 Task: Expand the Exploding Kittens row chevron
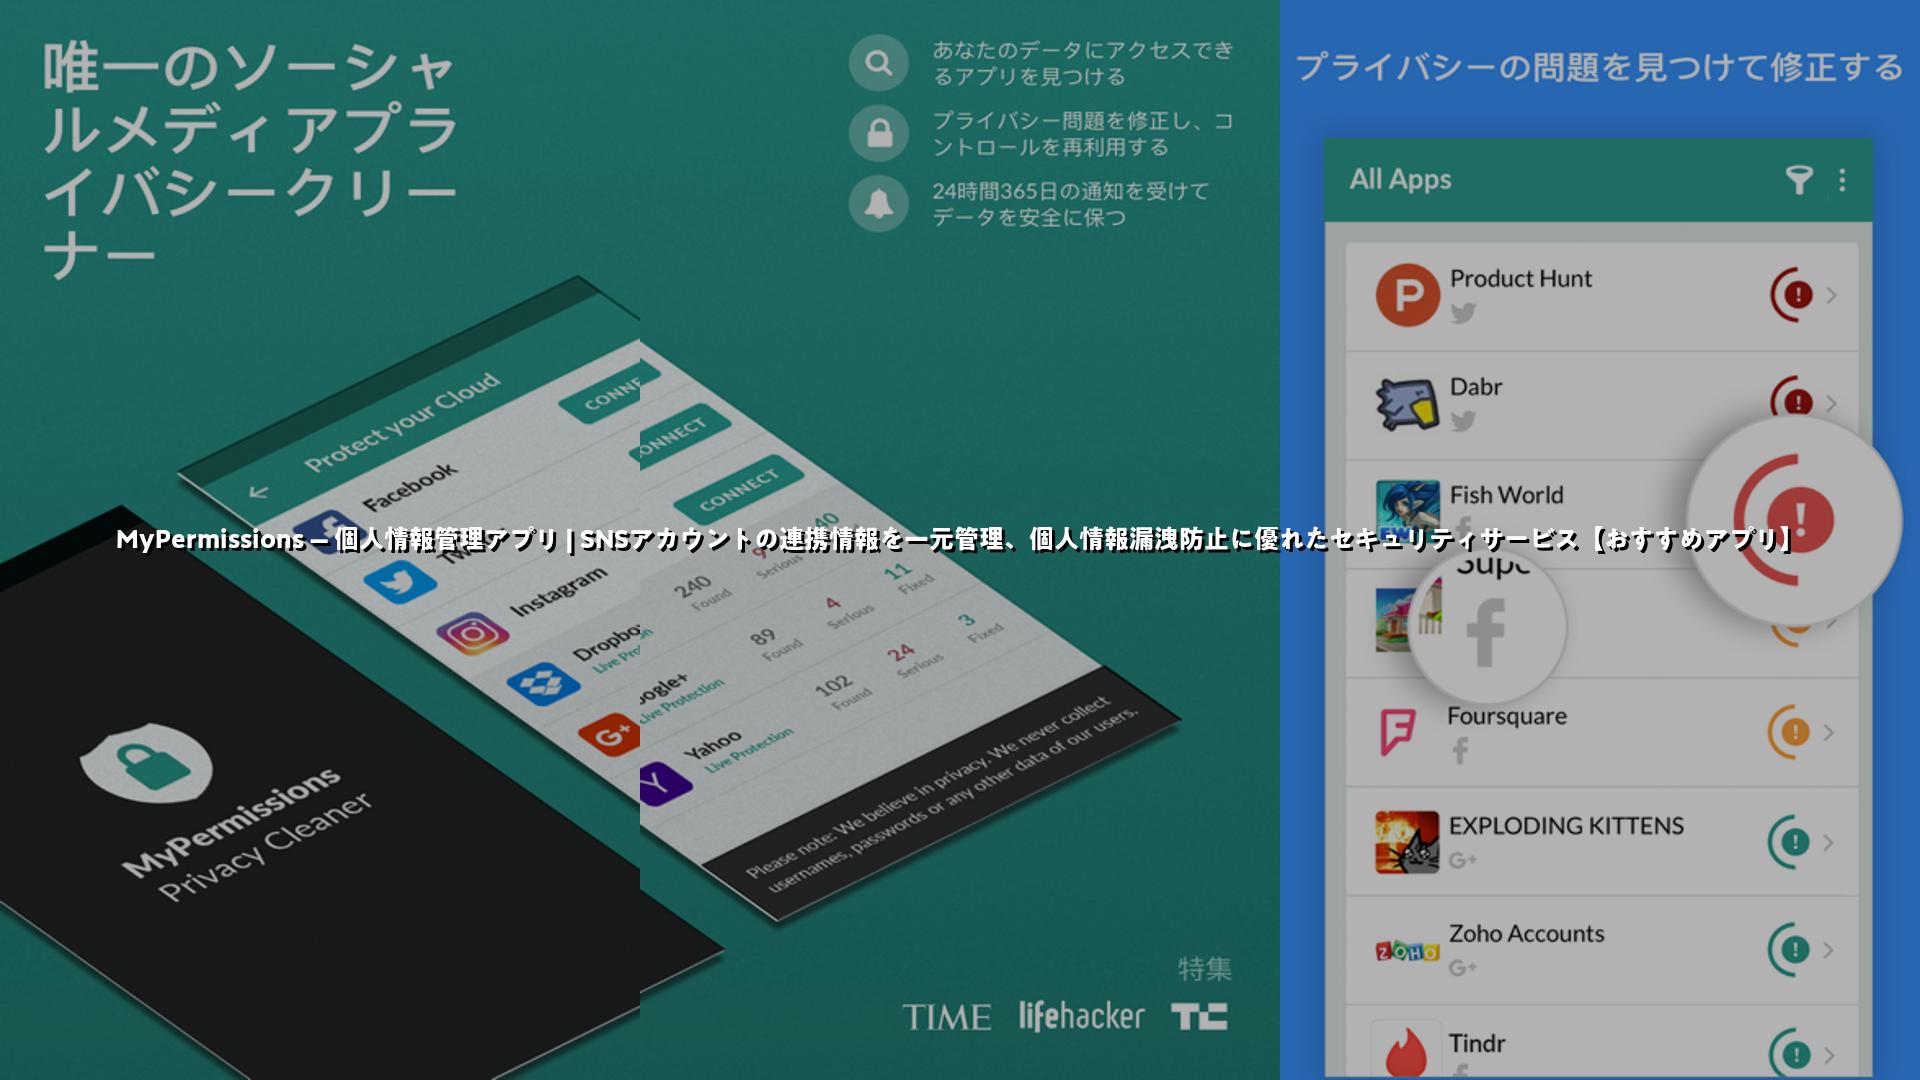click(1828, 842)
